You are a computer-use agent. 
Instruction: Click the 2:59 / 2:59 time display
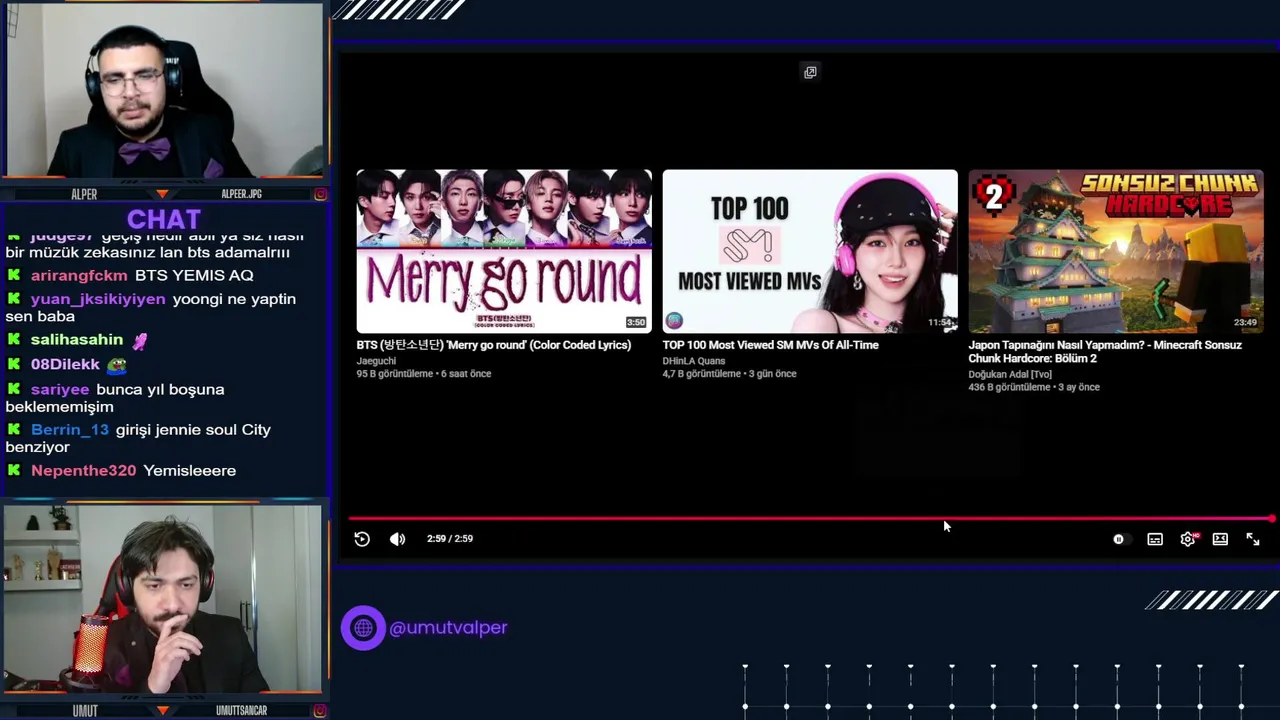point(450,538)
